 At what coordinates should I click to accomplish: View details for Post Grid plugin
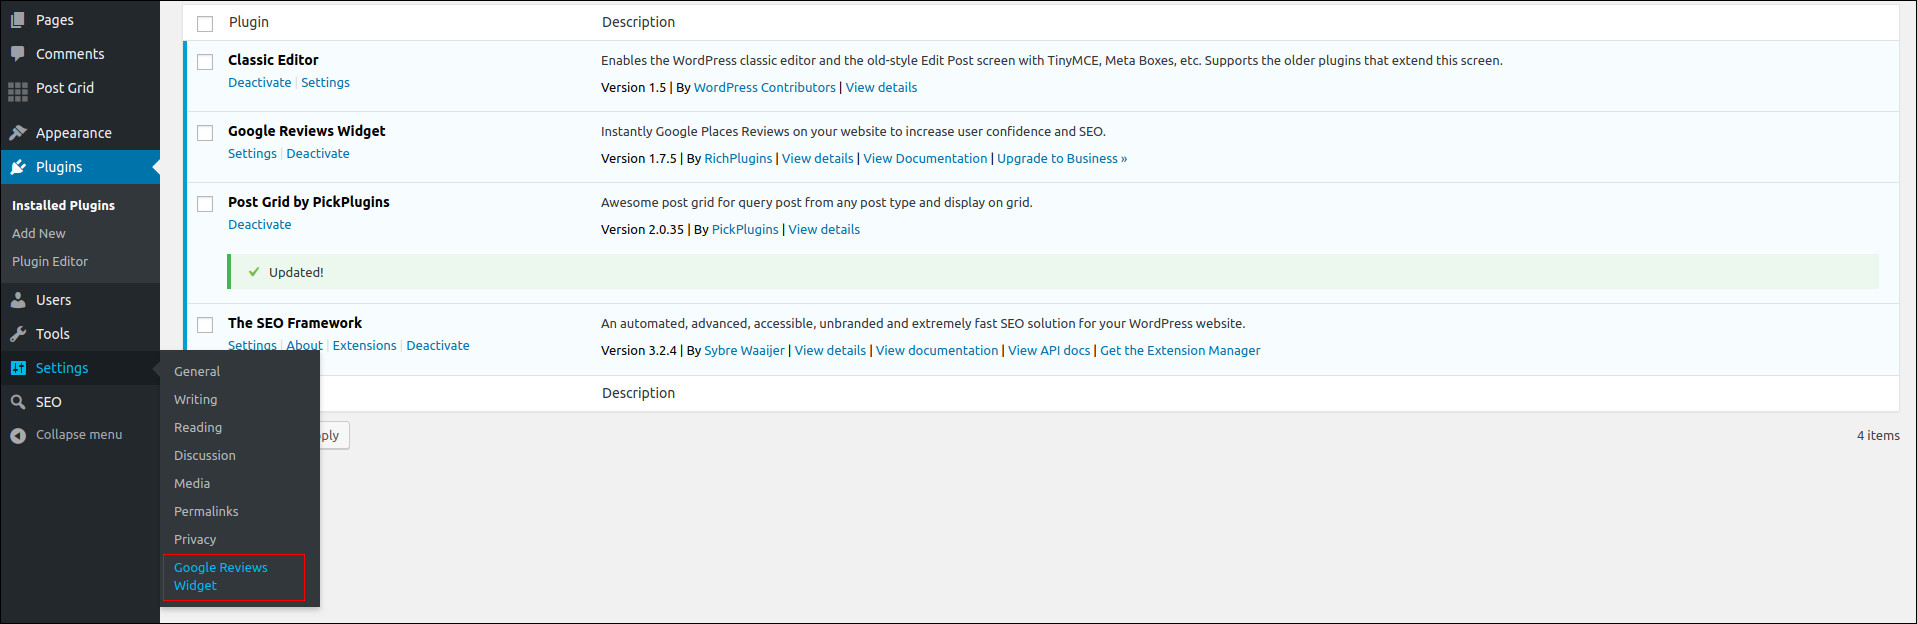point(824,230)
